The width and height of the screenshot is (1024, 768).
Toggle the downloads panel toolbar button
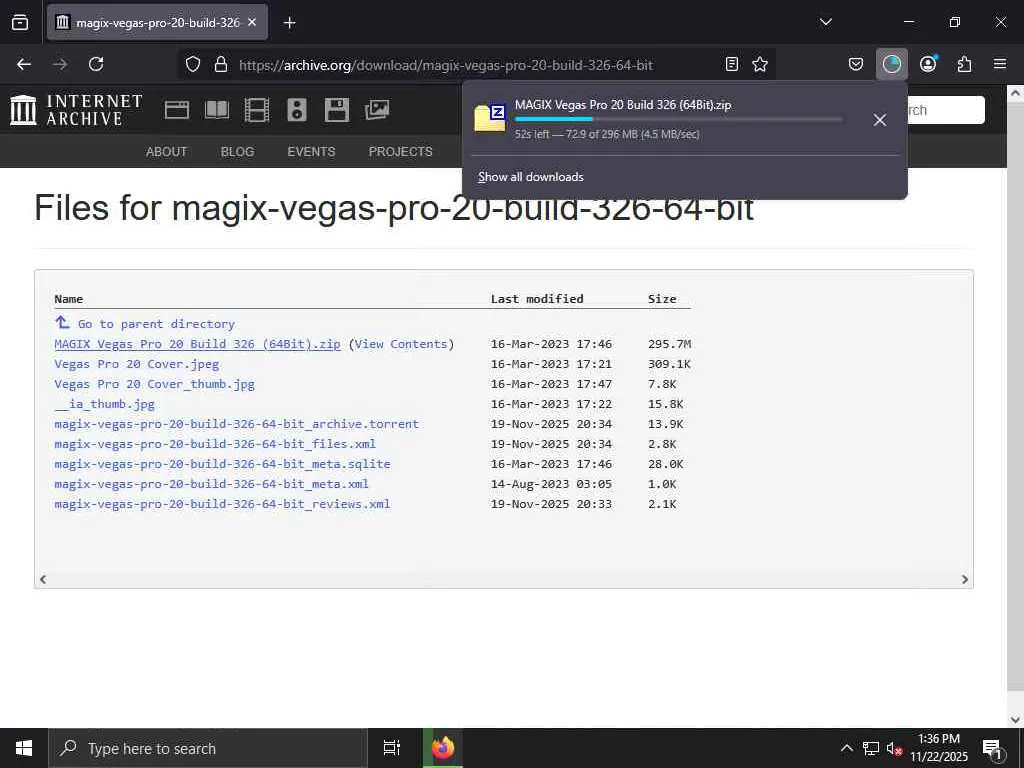[x=891, y=64]
